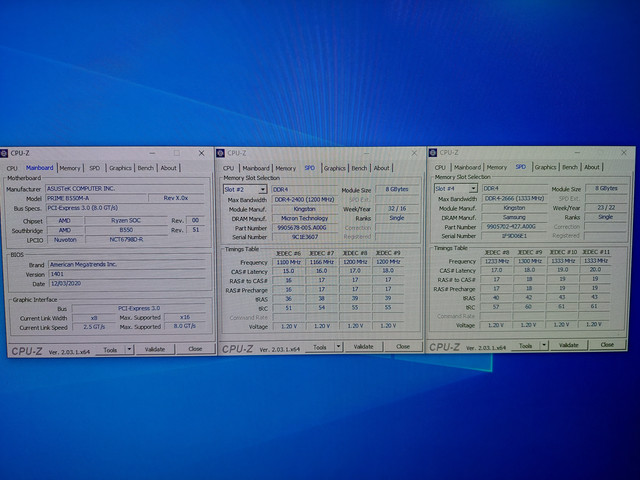Image resolution: width=640 pixels, height=480 pixels.
Task: Open the Slot #4 memory slot dropdown
Action: pos(474,188)
